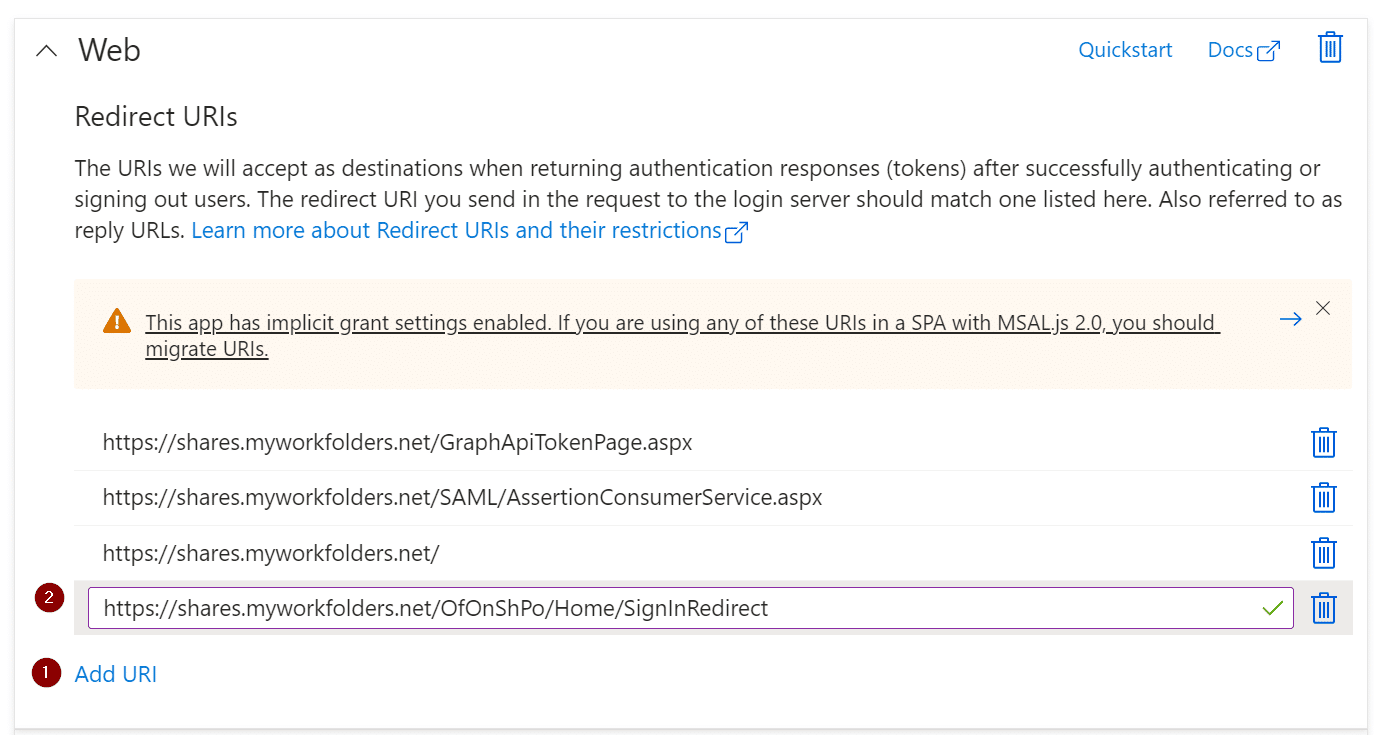Collapse the Web section chevron
The width and height of the screenshot is (1374, 735).
pyautogui.click(x=46, y=51)
